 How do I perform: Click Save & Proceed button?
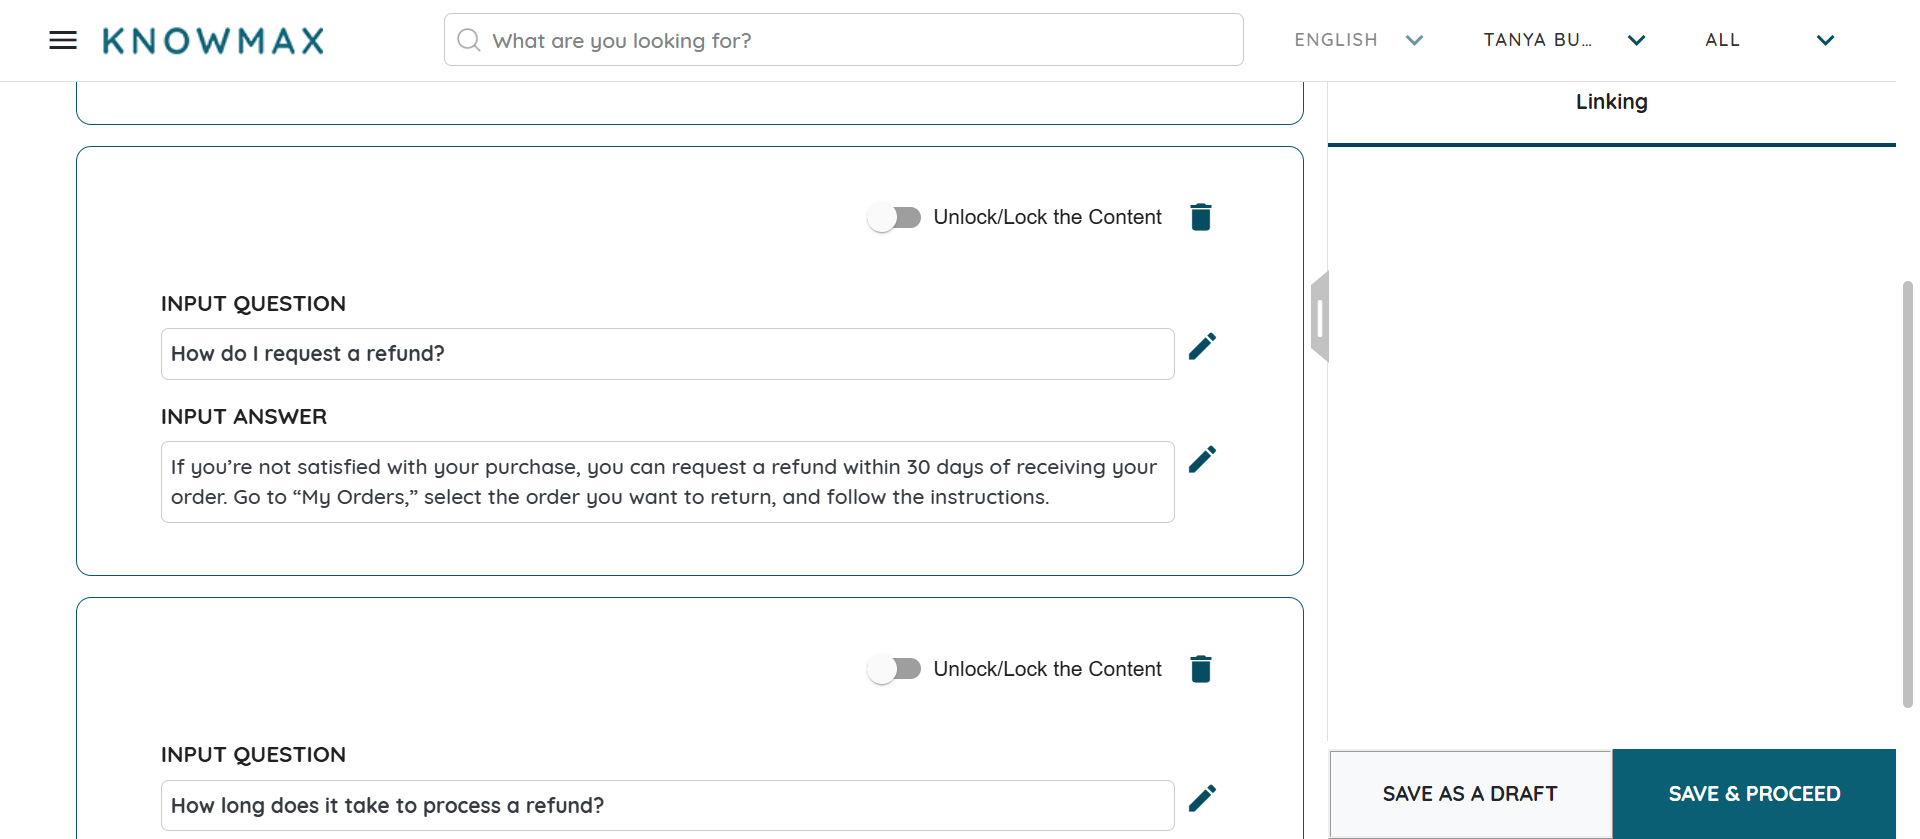pyautogui.click(x=1754, y=794)
